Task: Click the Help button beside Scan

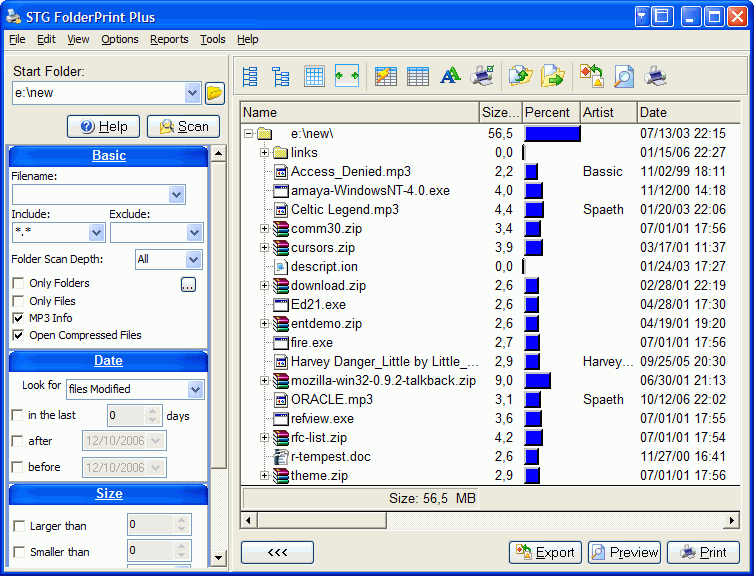Action: [103, 126]
